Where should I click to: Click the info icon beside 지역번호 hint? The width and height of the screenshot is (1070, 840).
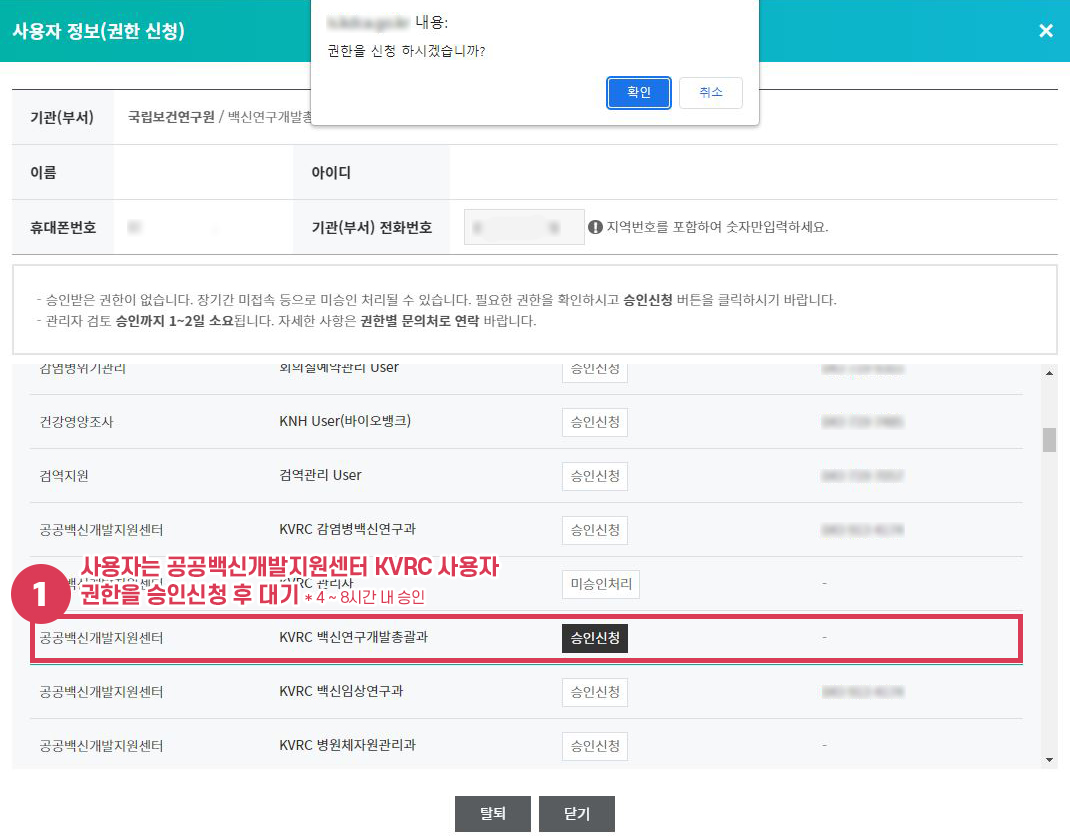(595, 227)
